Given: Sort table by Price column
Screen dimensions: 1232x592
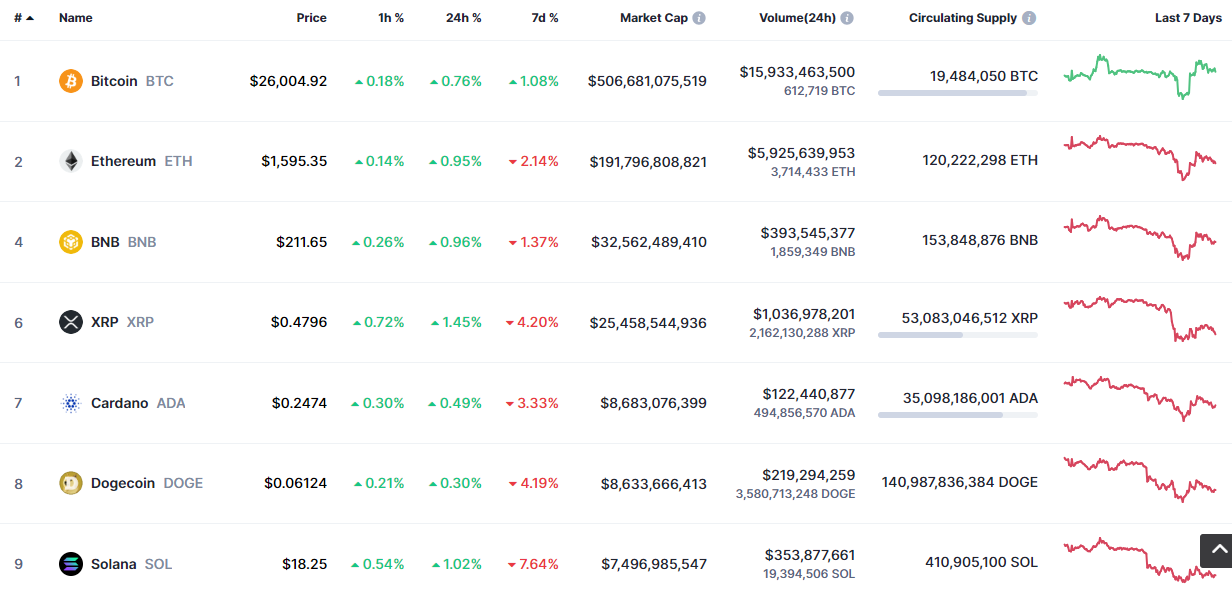Looking at the screenshot, I should [x=311, y=18].
